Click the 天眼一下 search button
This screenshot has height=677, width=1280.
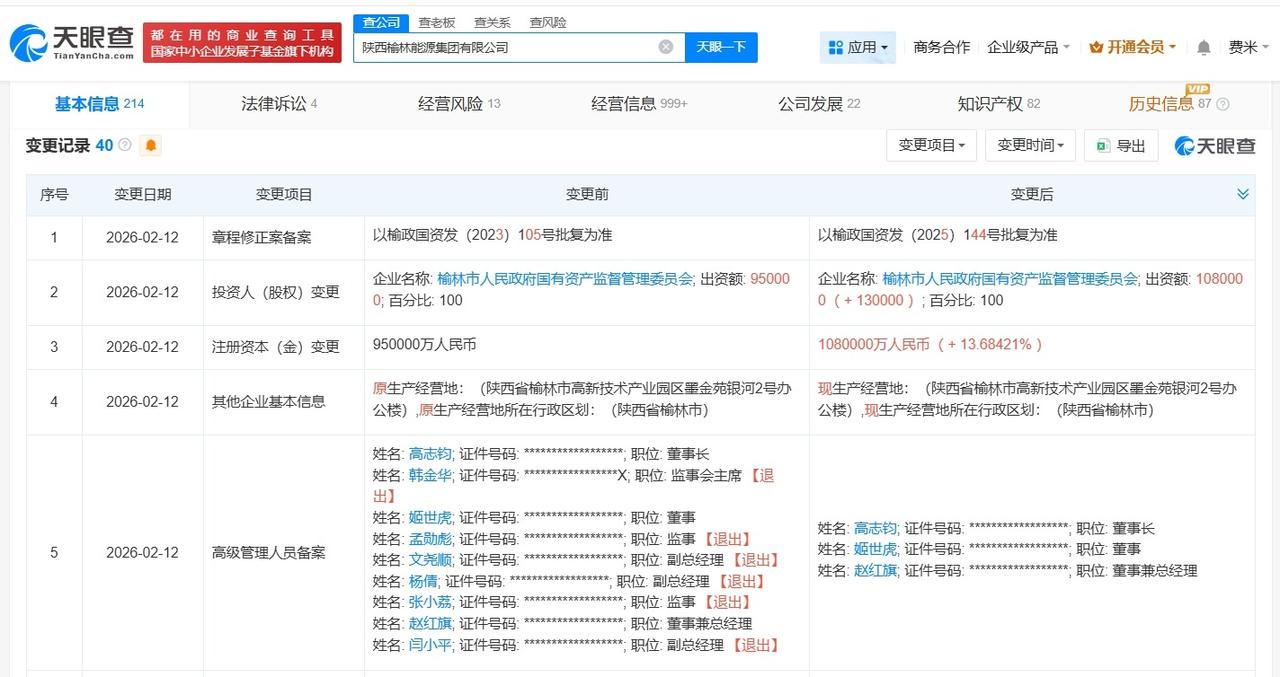[720, 46]
